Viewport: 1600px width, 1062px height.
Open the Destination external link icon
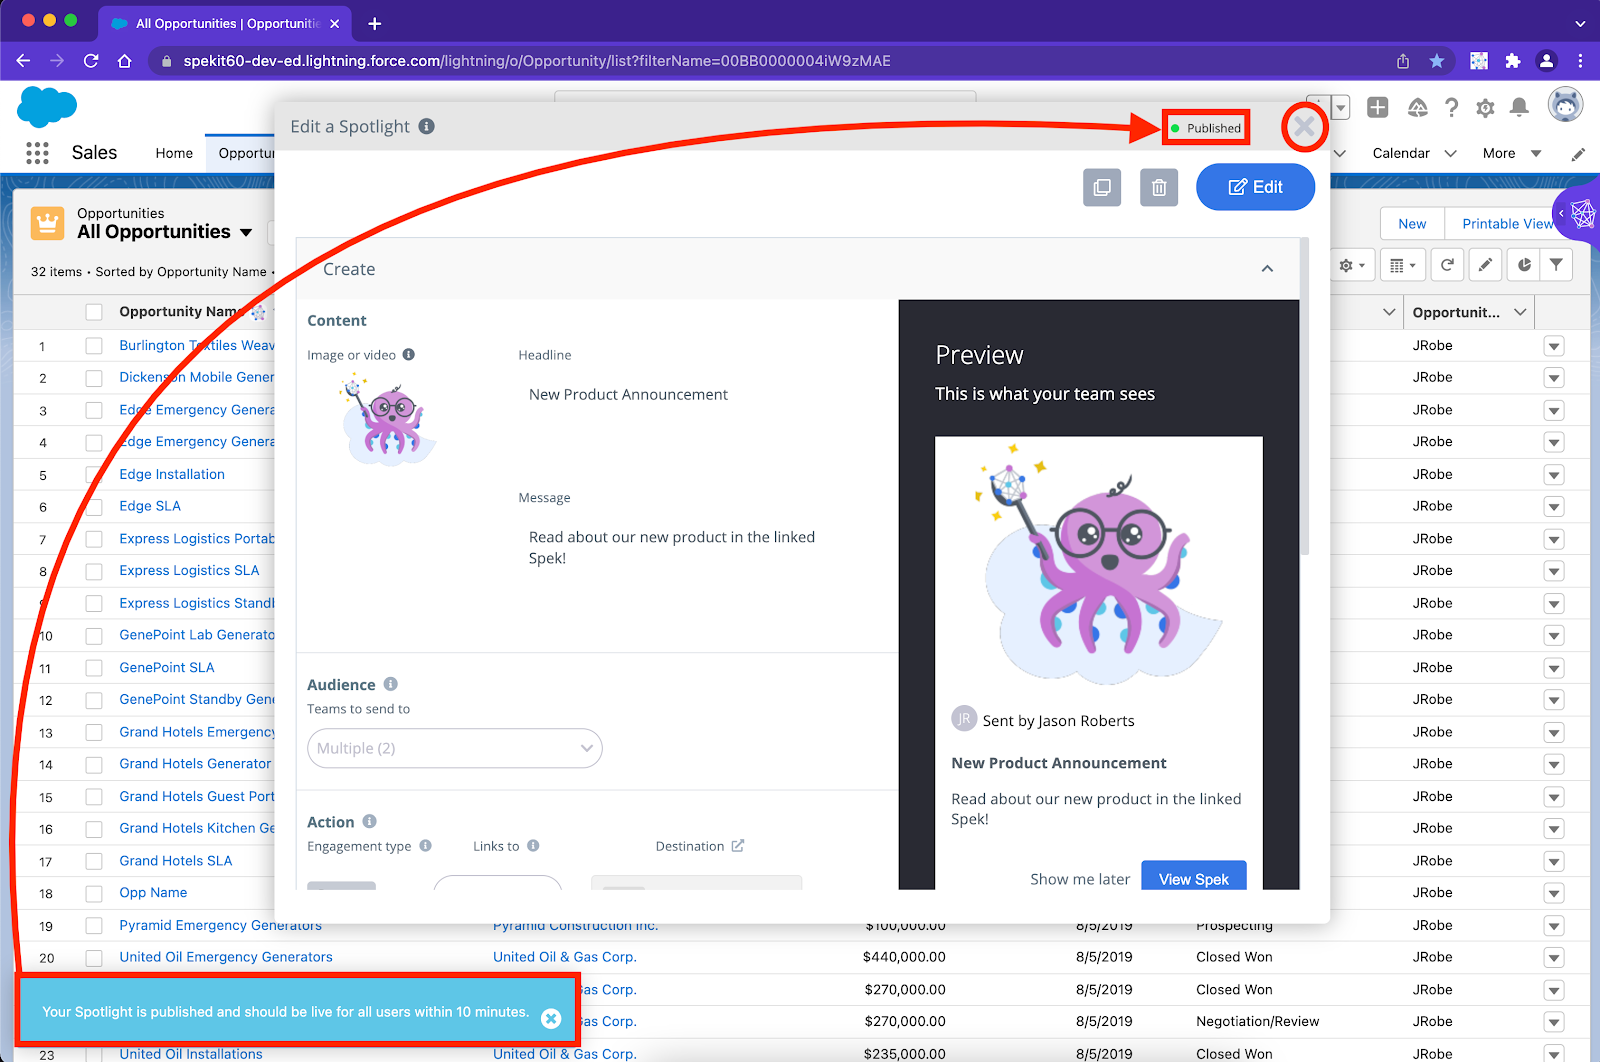coord(738,846)
